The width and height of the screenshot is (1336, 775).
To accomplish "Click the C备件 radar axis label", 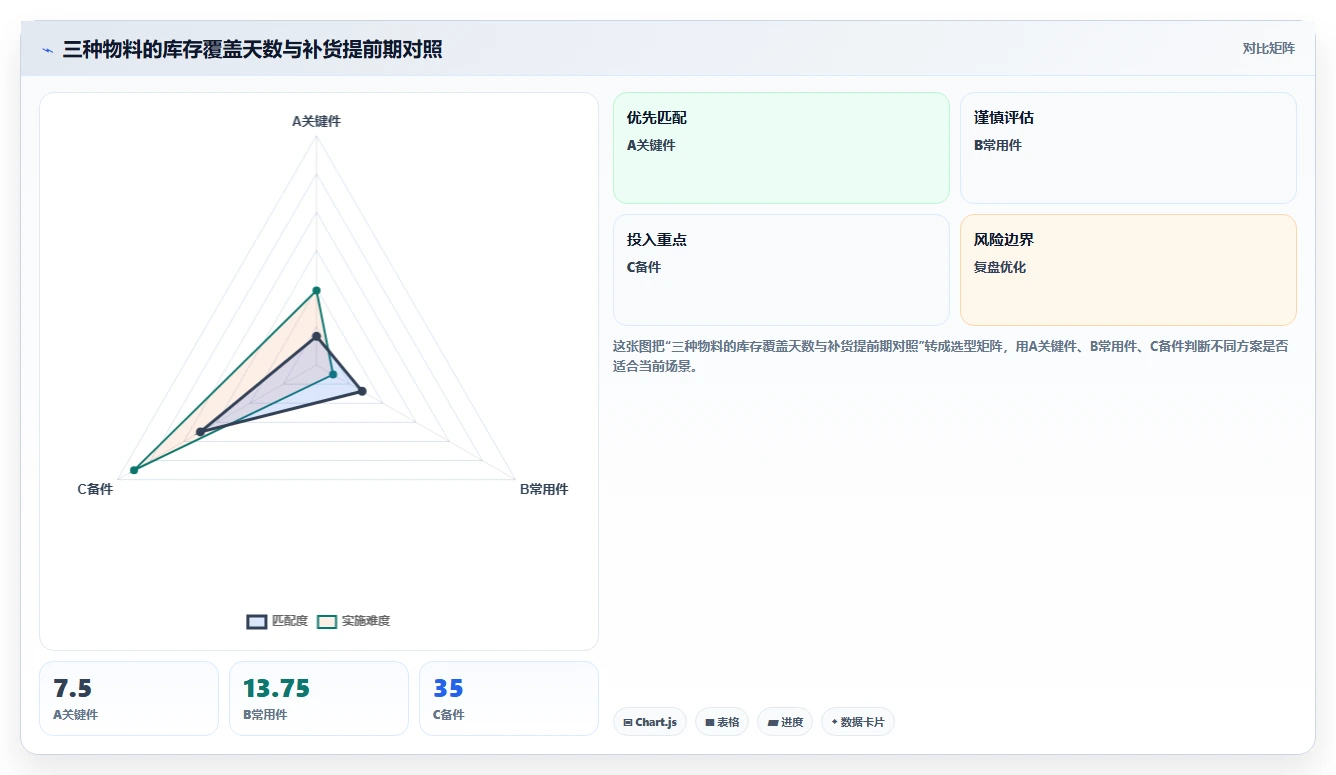I will pos(95,489).
